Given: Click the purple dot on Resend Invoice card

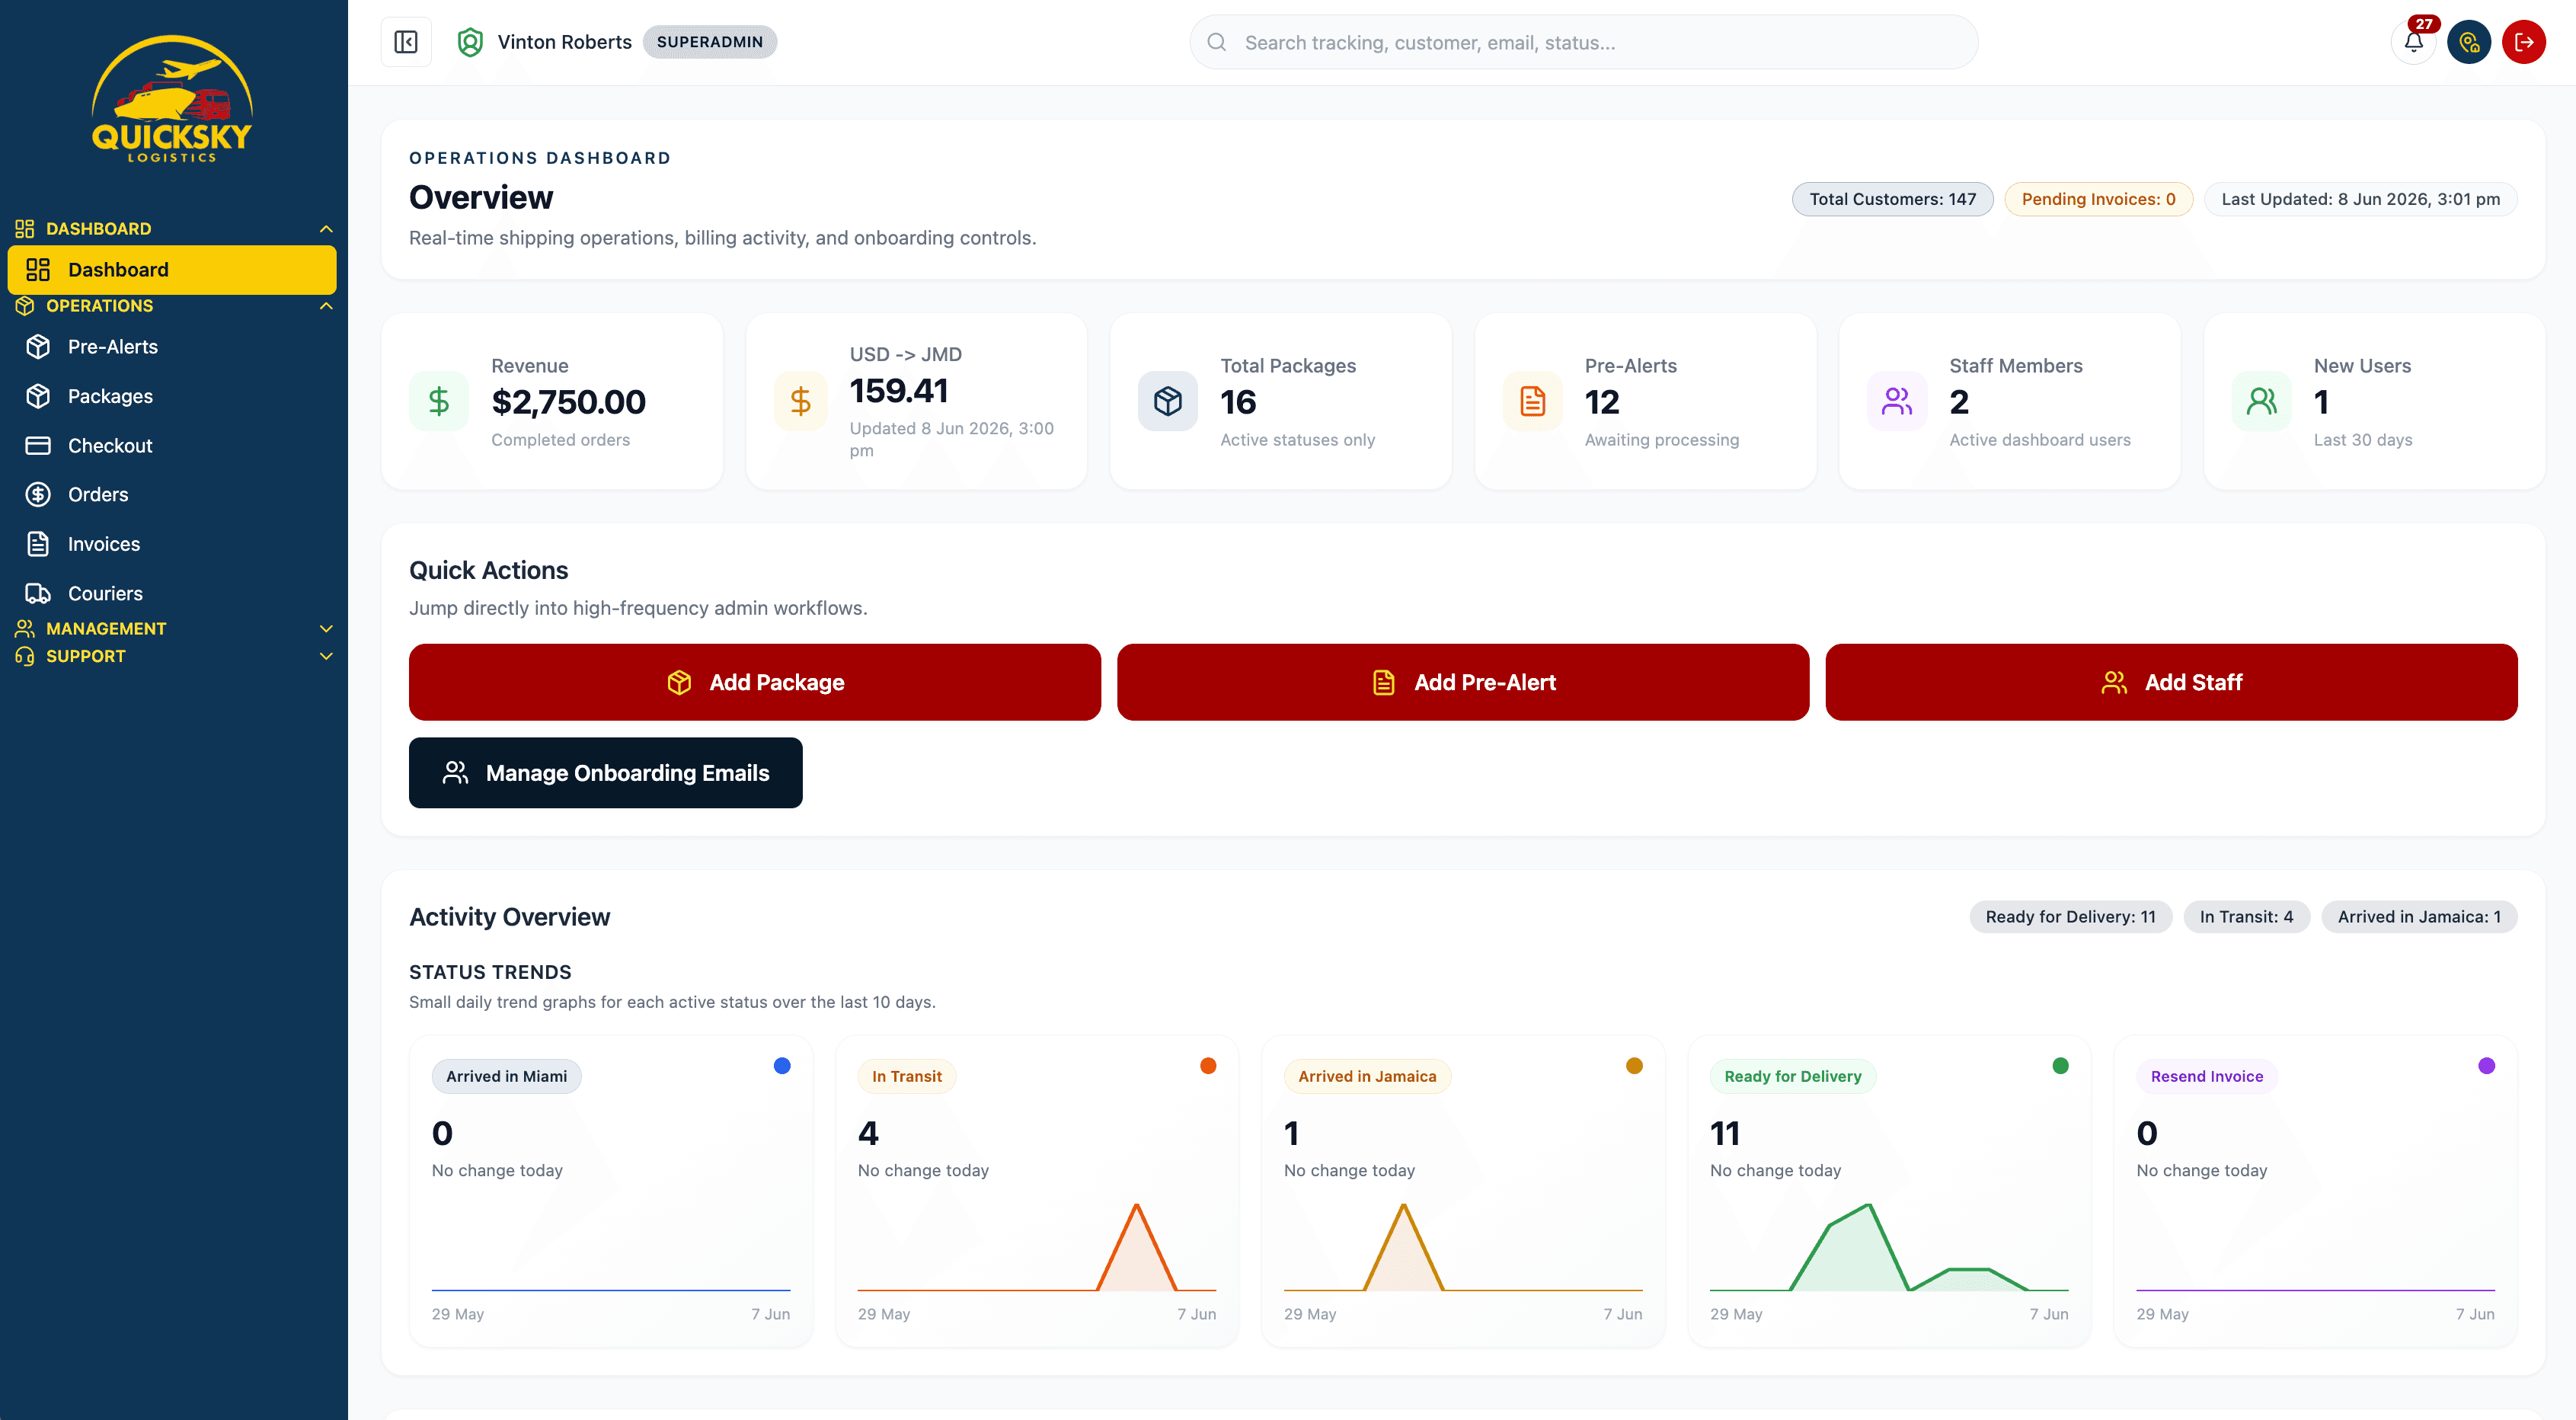Looking at the screenshot, I should 2487,1066.
